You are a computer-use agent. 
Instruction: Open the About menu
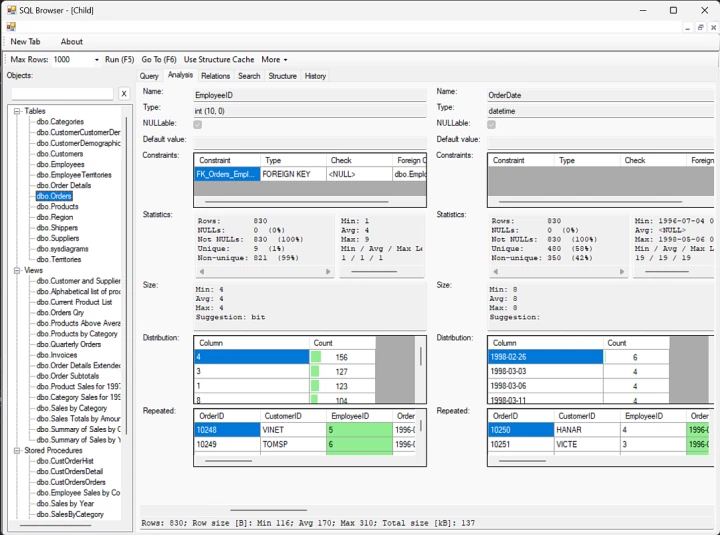(72, 42)
